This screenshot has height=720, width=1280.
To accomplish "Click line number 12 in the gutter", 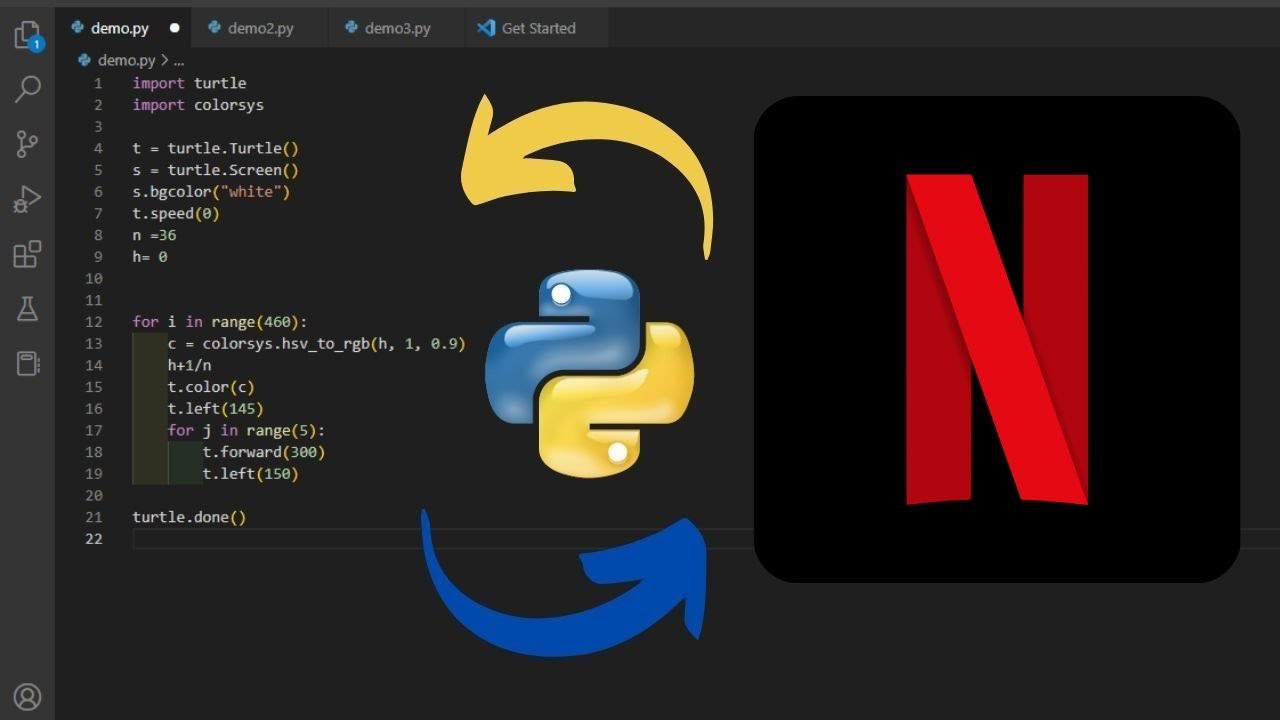I will [x=94, y=322].
